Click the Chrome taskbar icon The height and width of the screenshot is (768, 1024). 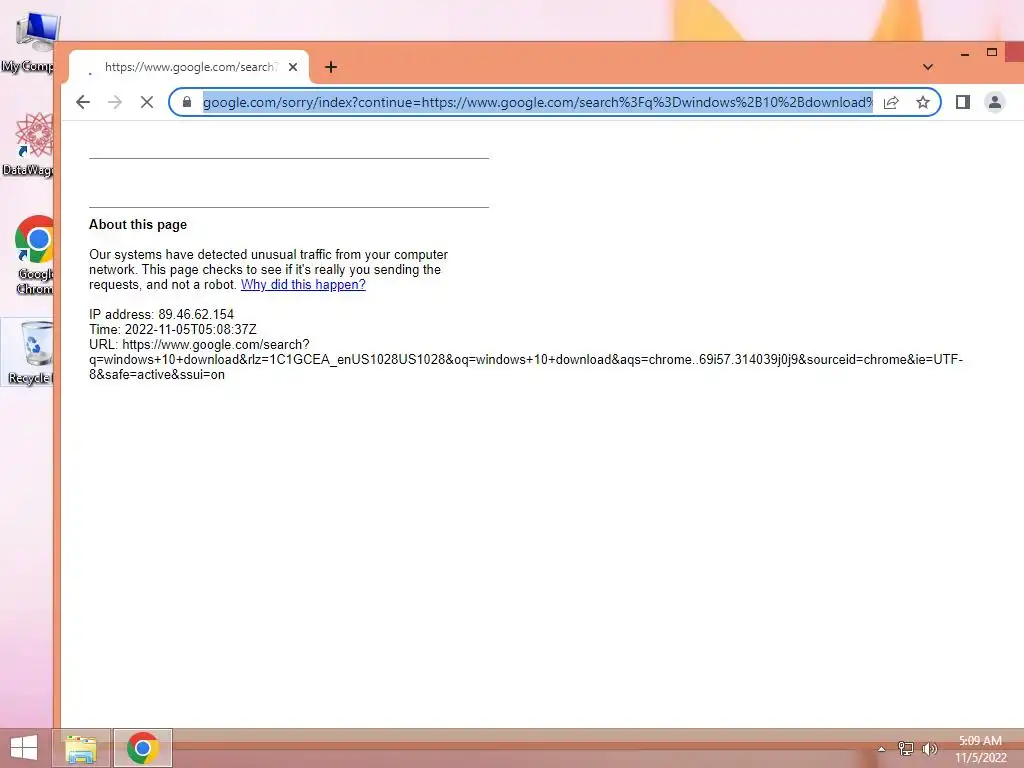point(143,748)
